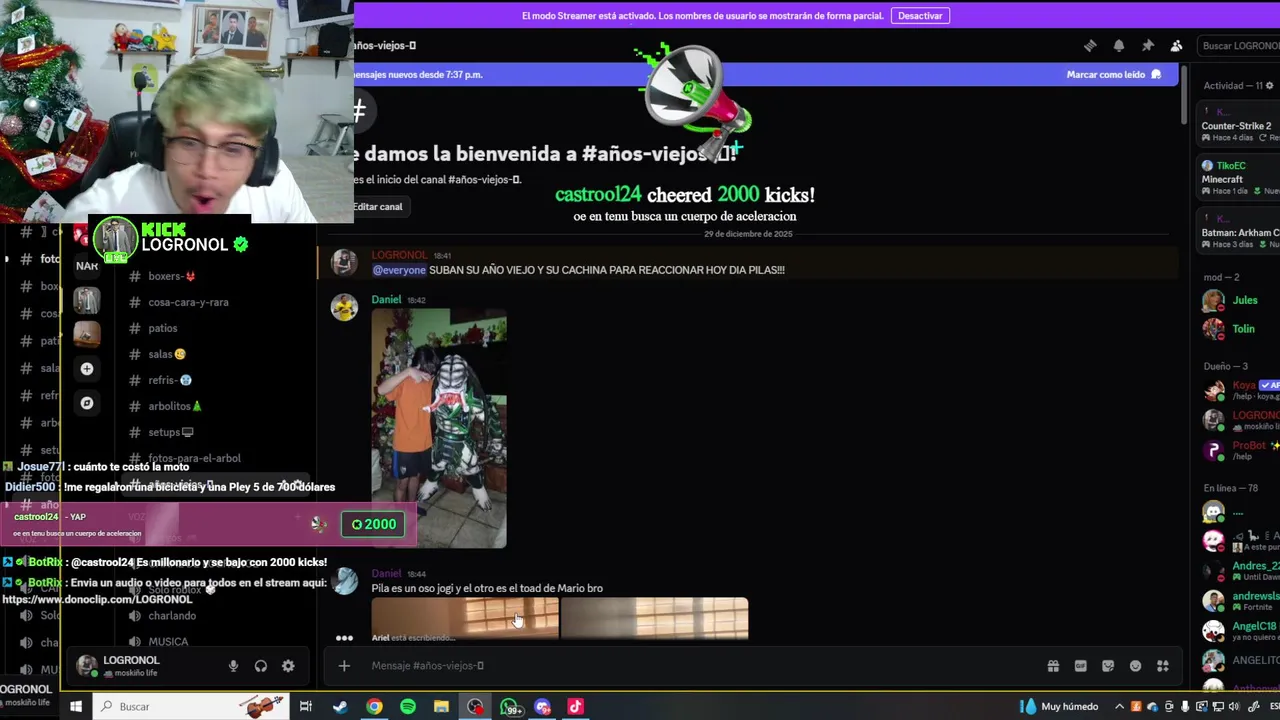This screenshot has width=1280, height=720.
Task: Open the gift icon in message bar
Action: tap(1053, 666)
